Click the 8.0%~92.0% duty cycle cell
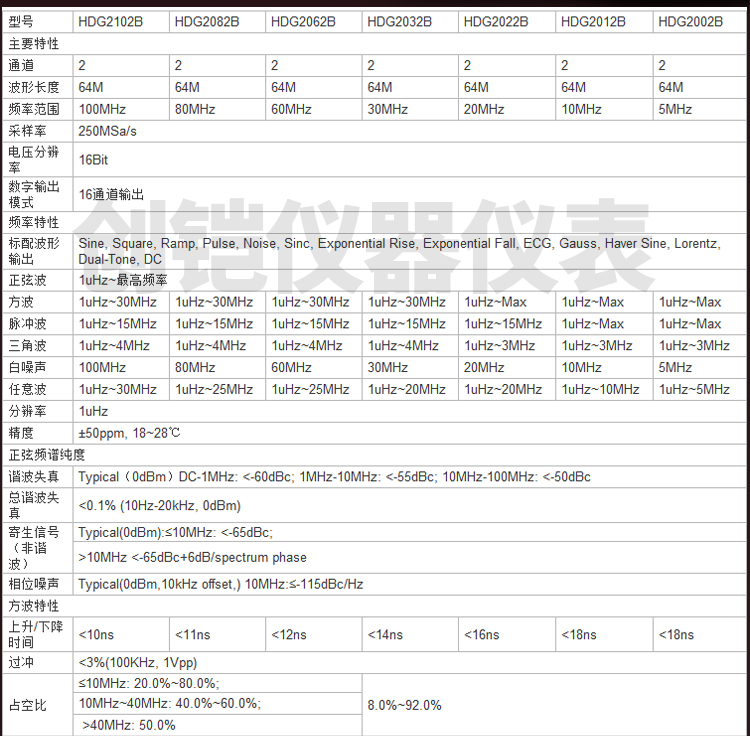750x736 pixels. coord(404,705)
